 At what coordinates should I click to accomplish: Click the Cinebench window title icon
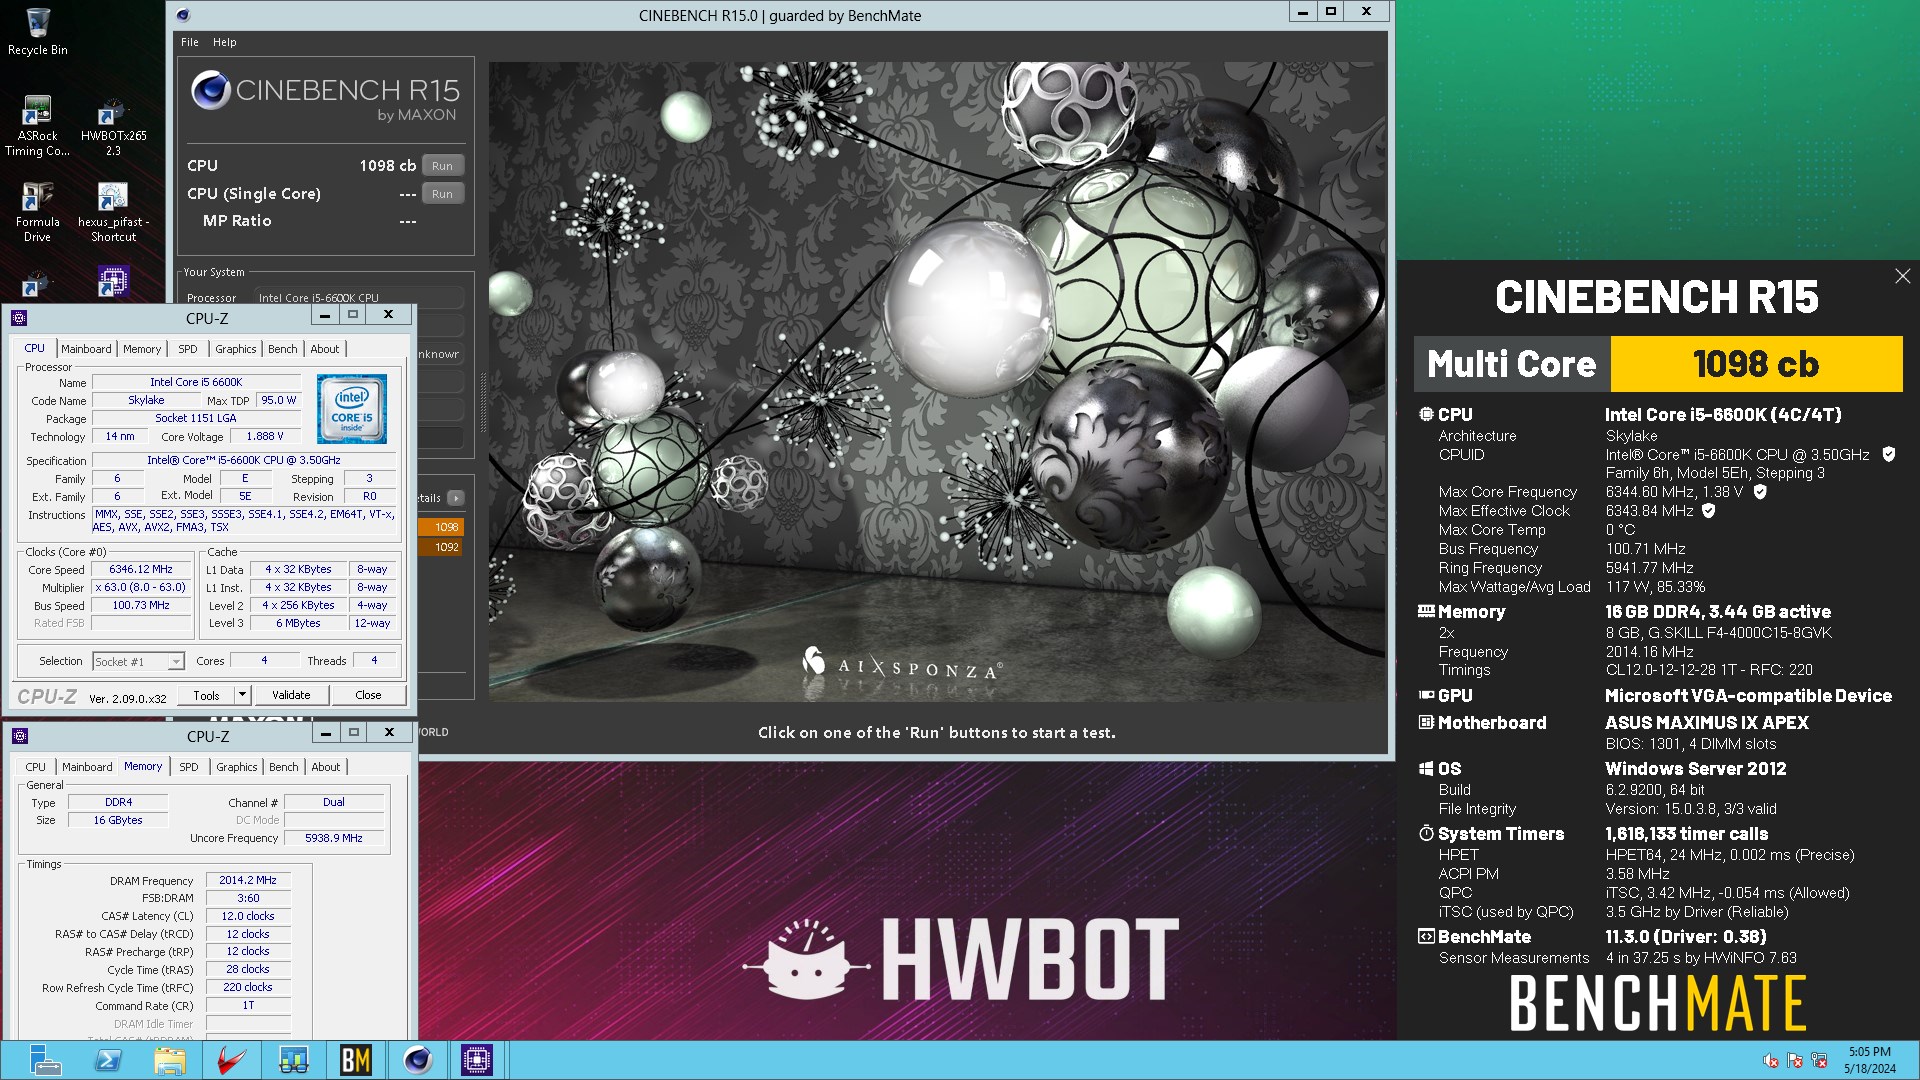(183, 15)
